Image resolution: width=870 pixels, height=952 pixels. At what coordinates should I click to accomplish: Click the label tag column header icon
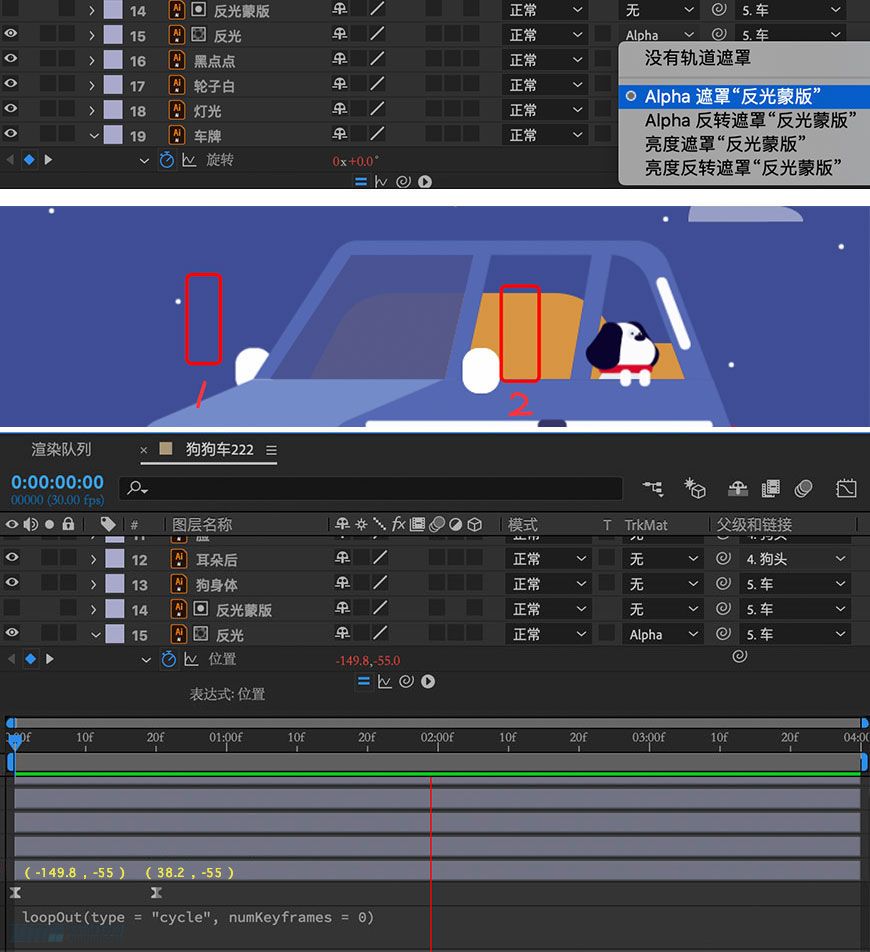(108, 523)
